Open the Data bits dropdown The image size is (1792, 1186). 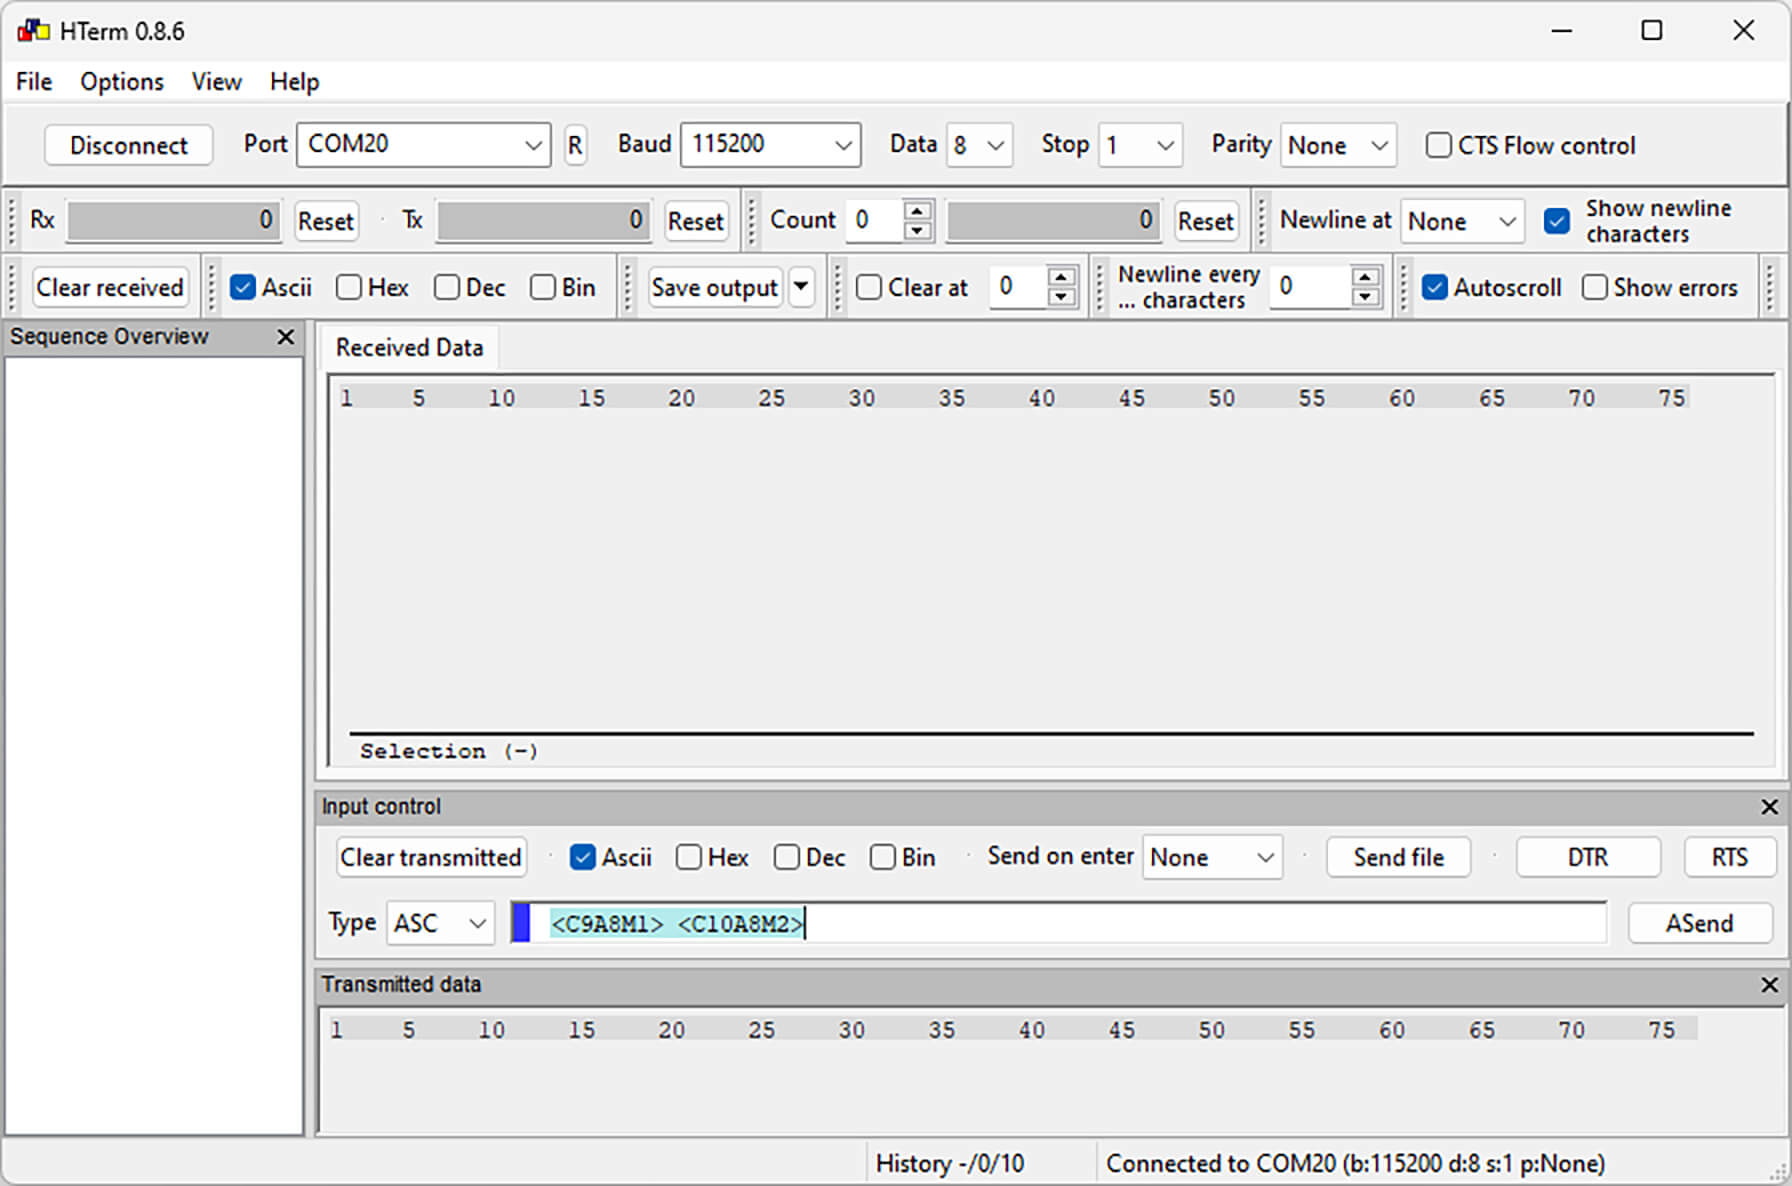tap(980, 146)
